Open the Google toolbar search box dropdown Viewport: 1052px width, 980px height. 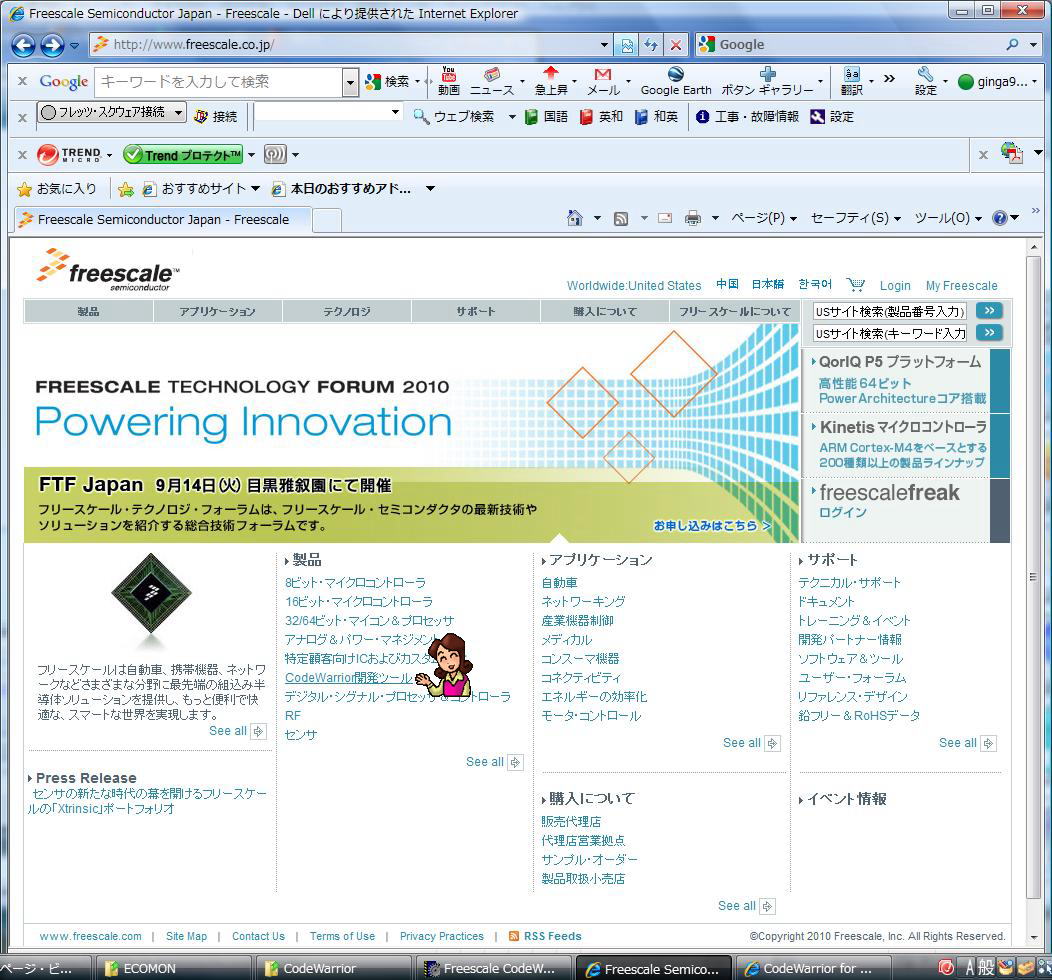click(x=350, y=83)
